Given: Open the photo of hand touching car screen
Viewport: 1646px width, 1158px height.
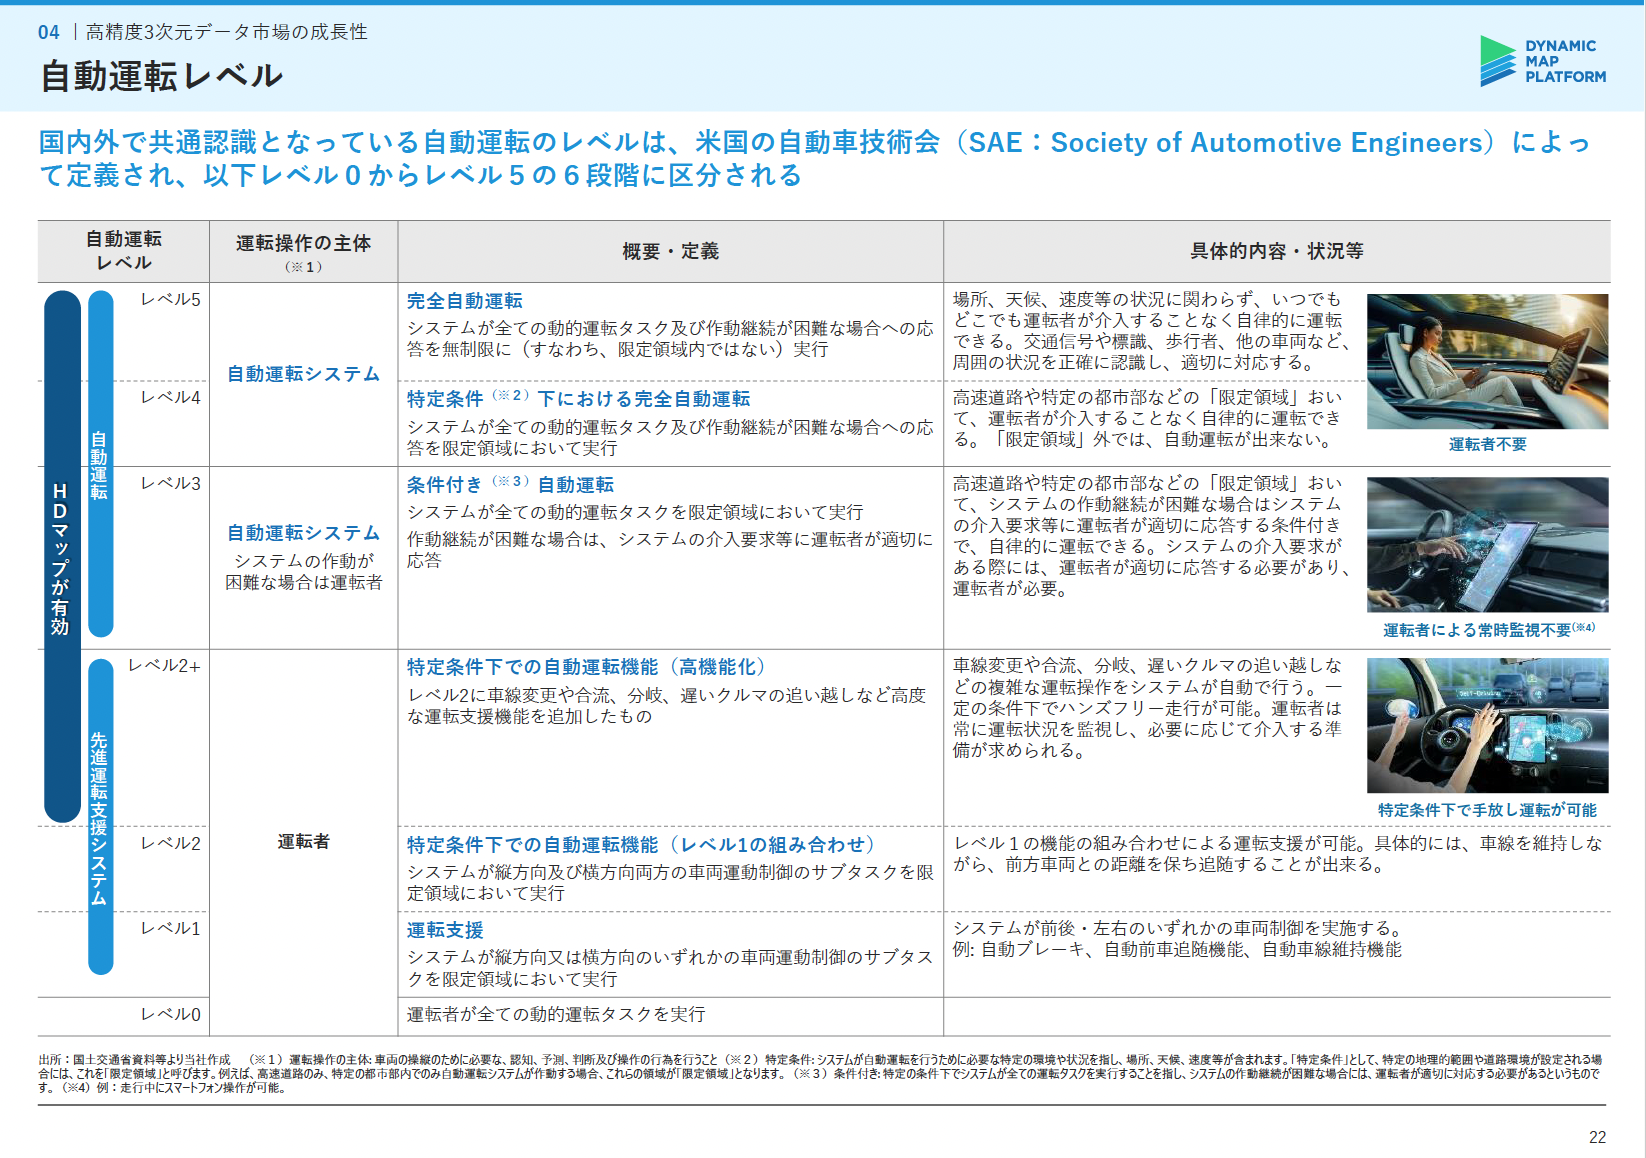Looking at the screenshot, I should pos(1487,545).
